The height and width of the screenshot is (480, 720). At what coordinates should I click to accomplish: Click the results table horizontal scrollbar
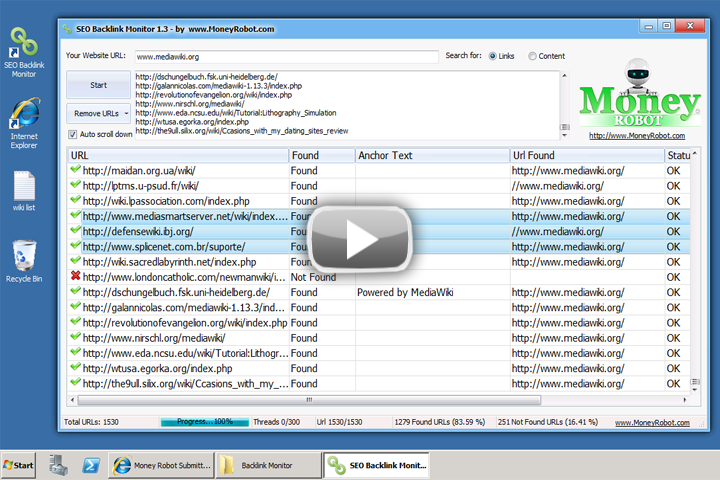[309, 400]
